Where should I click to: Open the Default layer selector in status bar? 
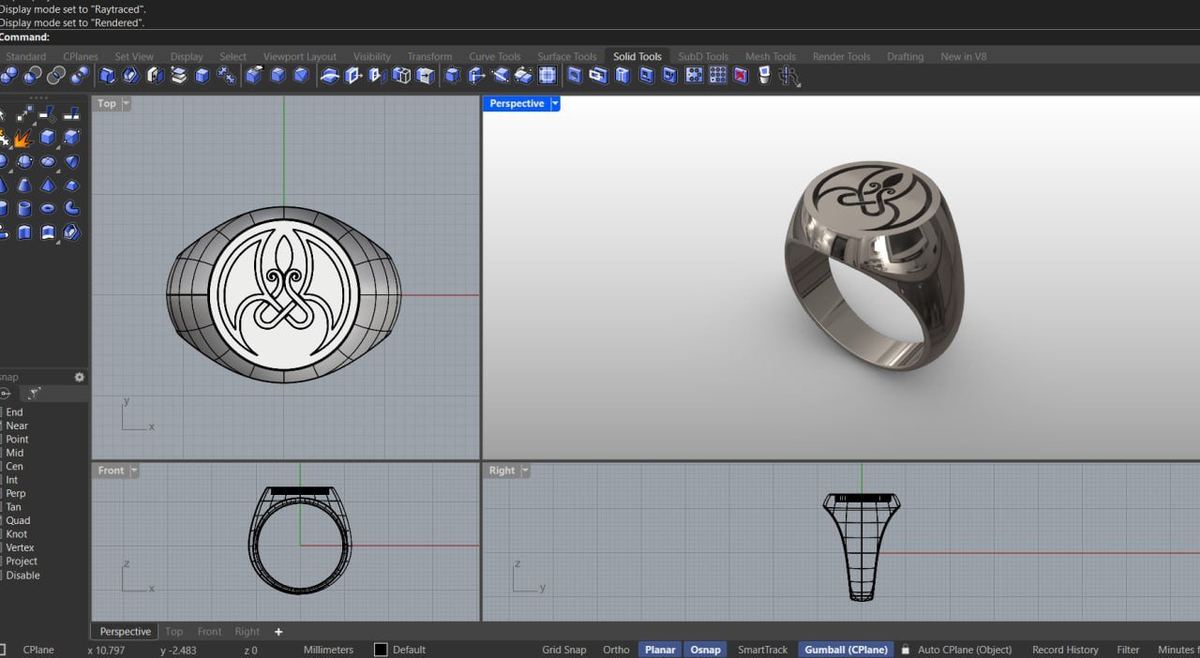click(x=409, y=650)
